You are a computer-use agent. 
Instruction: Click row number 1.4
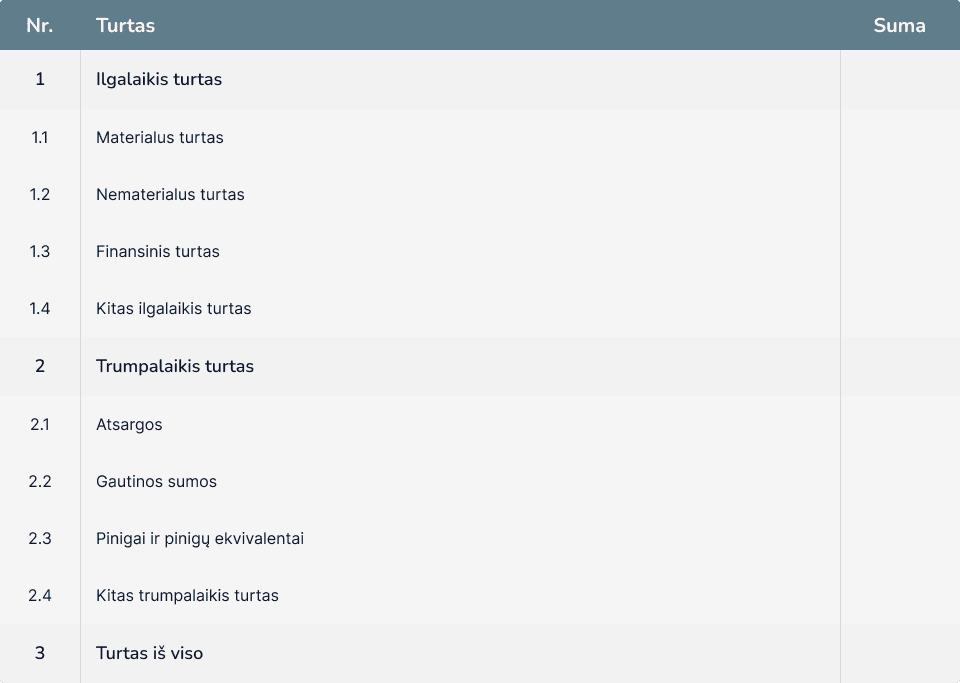click(40, 308)
